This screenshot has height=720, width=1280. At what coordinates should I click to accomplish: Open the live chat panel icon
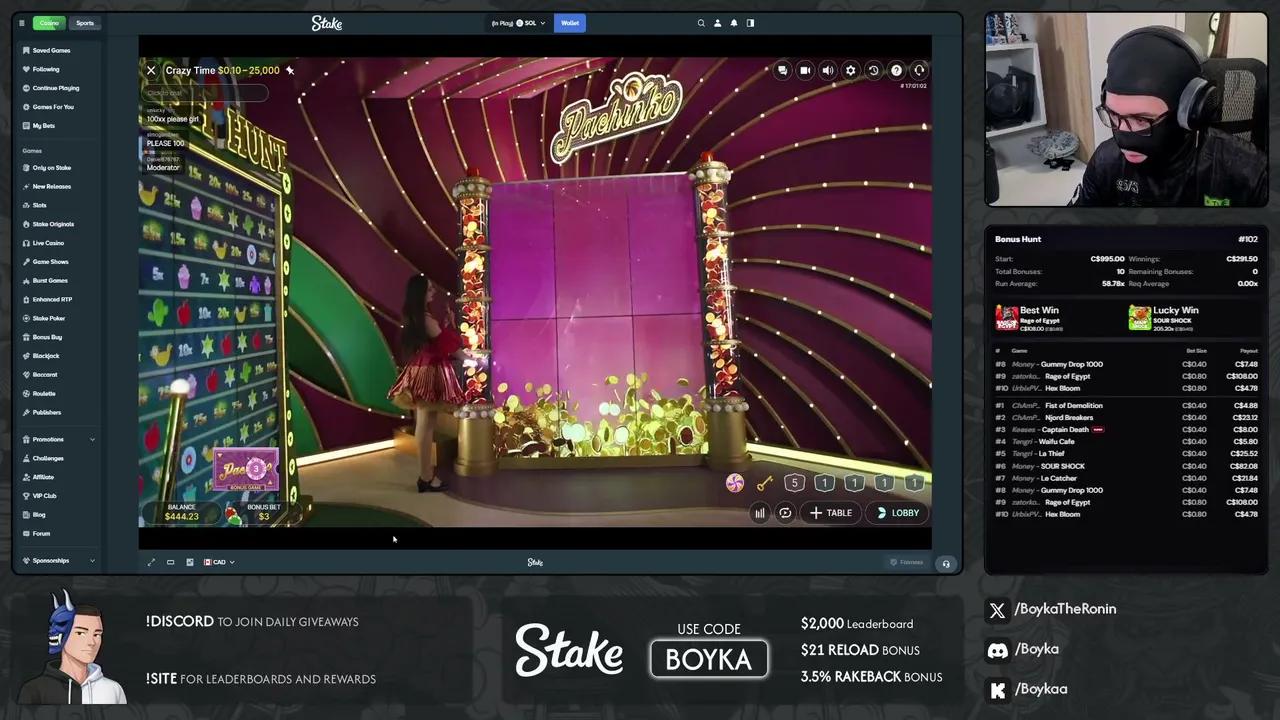(782, 70)
